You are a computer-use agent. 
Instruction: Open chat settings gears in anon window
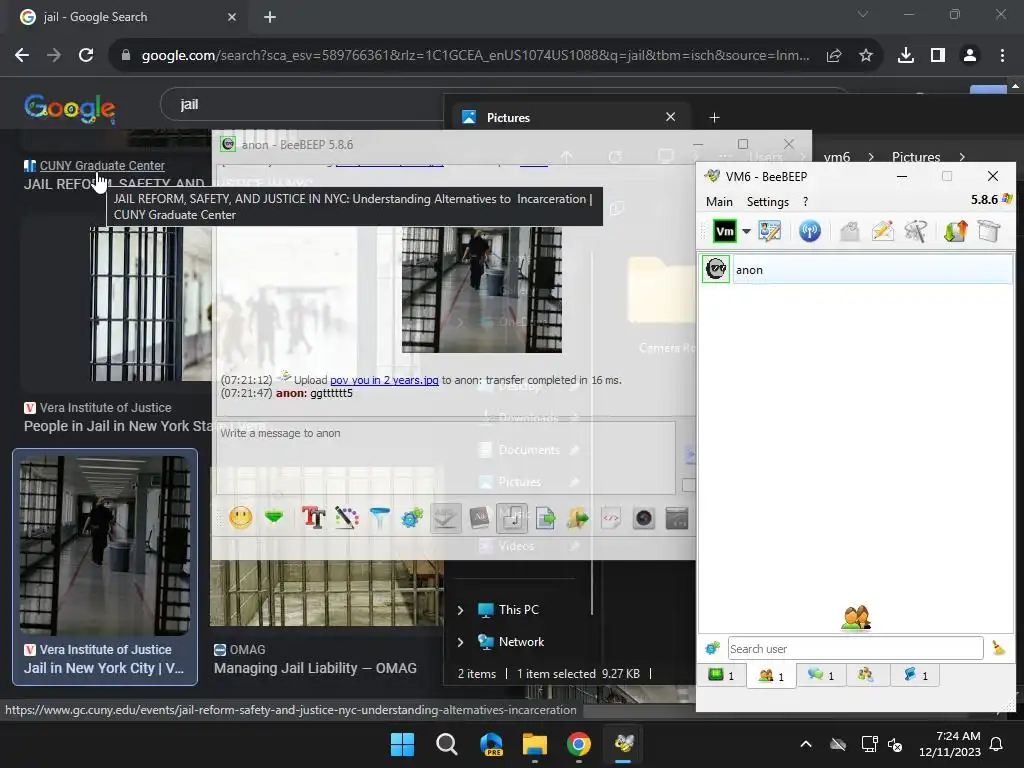(x=412, y=518)
